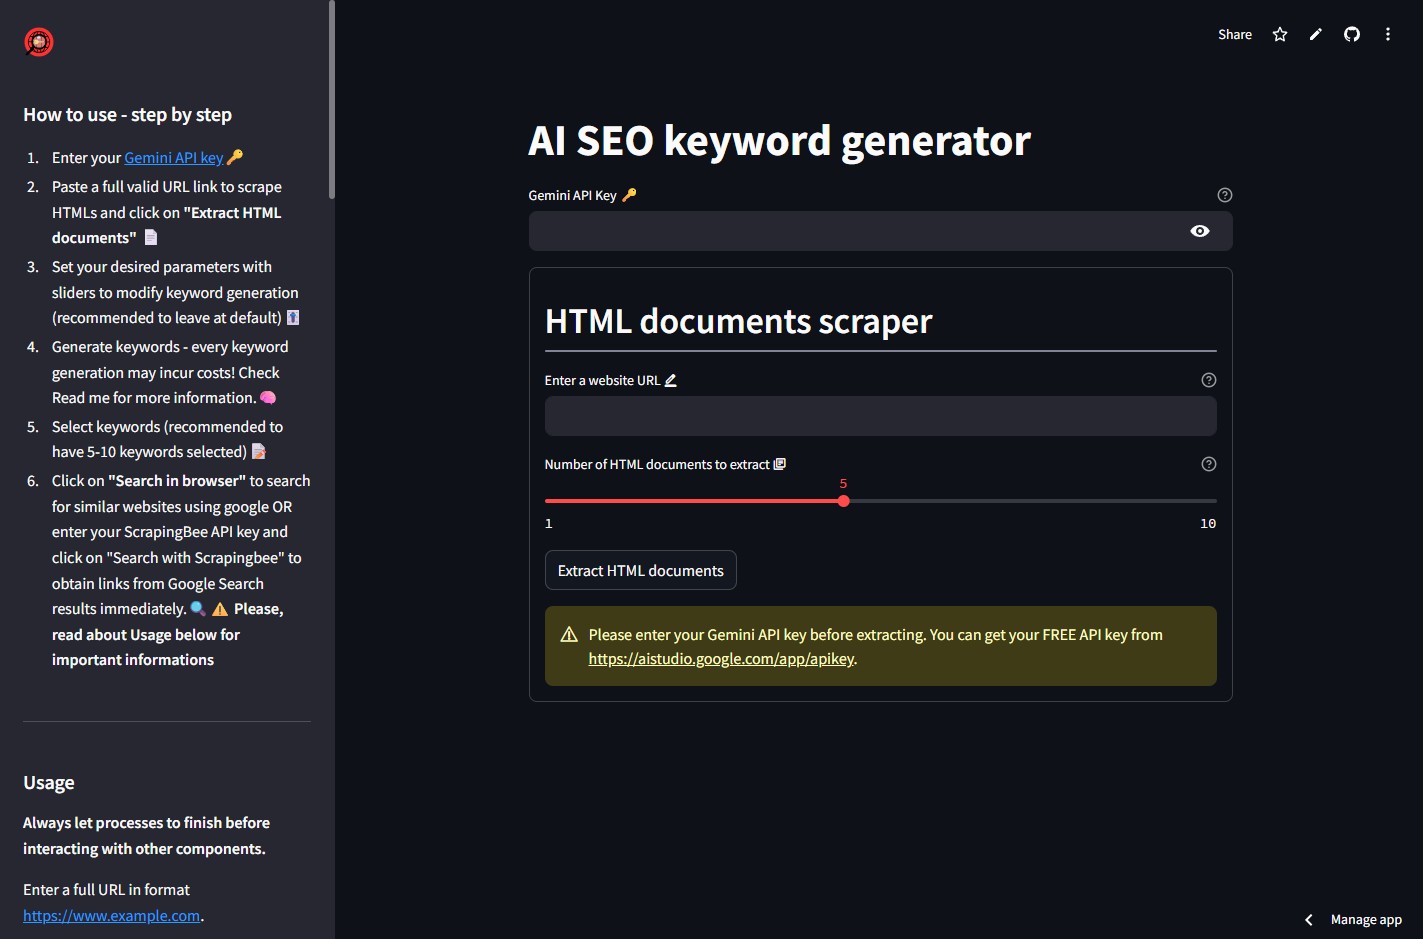This screenshot has height=939, width=1423.
Task: Click the star favorite icon
Action: tap(1280, 35)
